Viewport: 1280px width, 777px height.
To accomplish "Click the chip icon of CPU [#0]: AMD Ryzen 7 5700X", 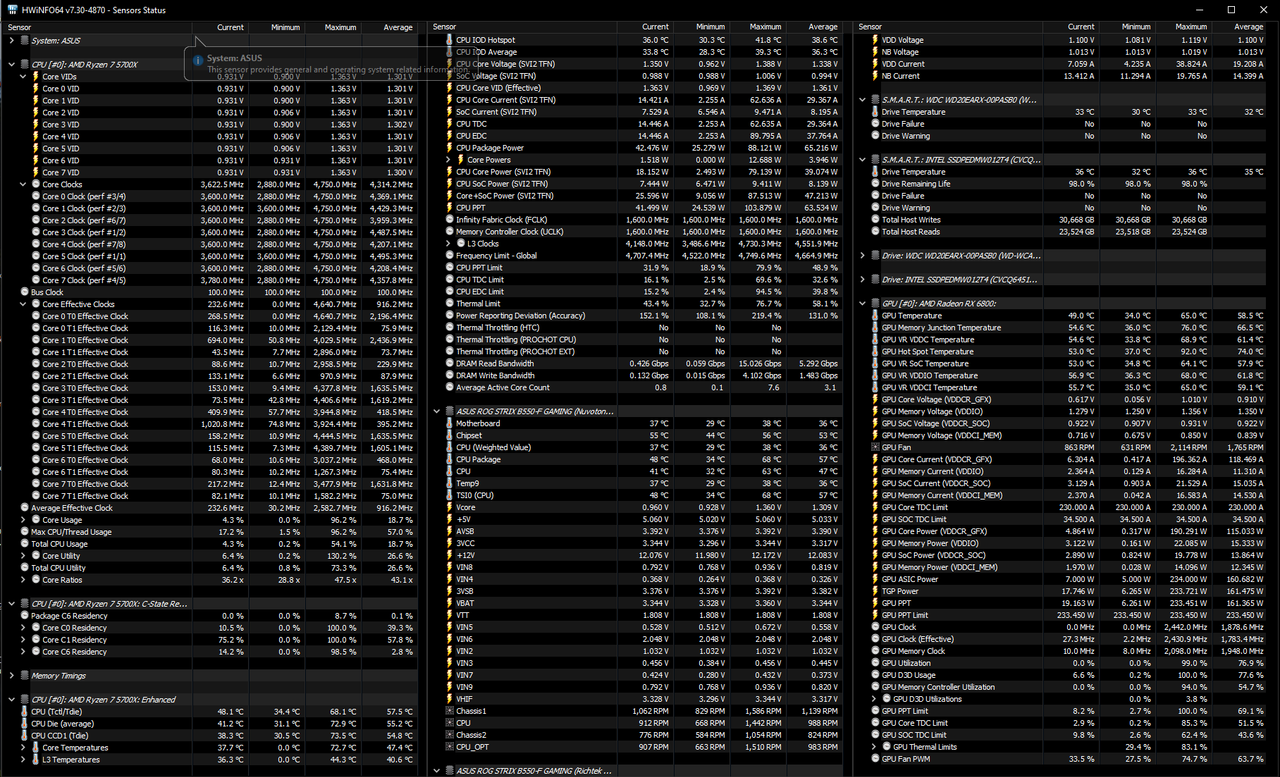I will click(x=24, y=65).
